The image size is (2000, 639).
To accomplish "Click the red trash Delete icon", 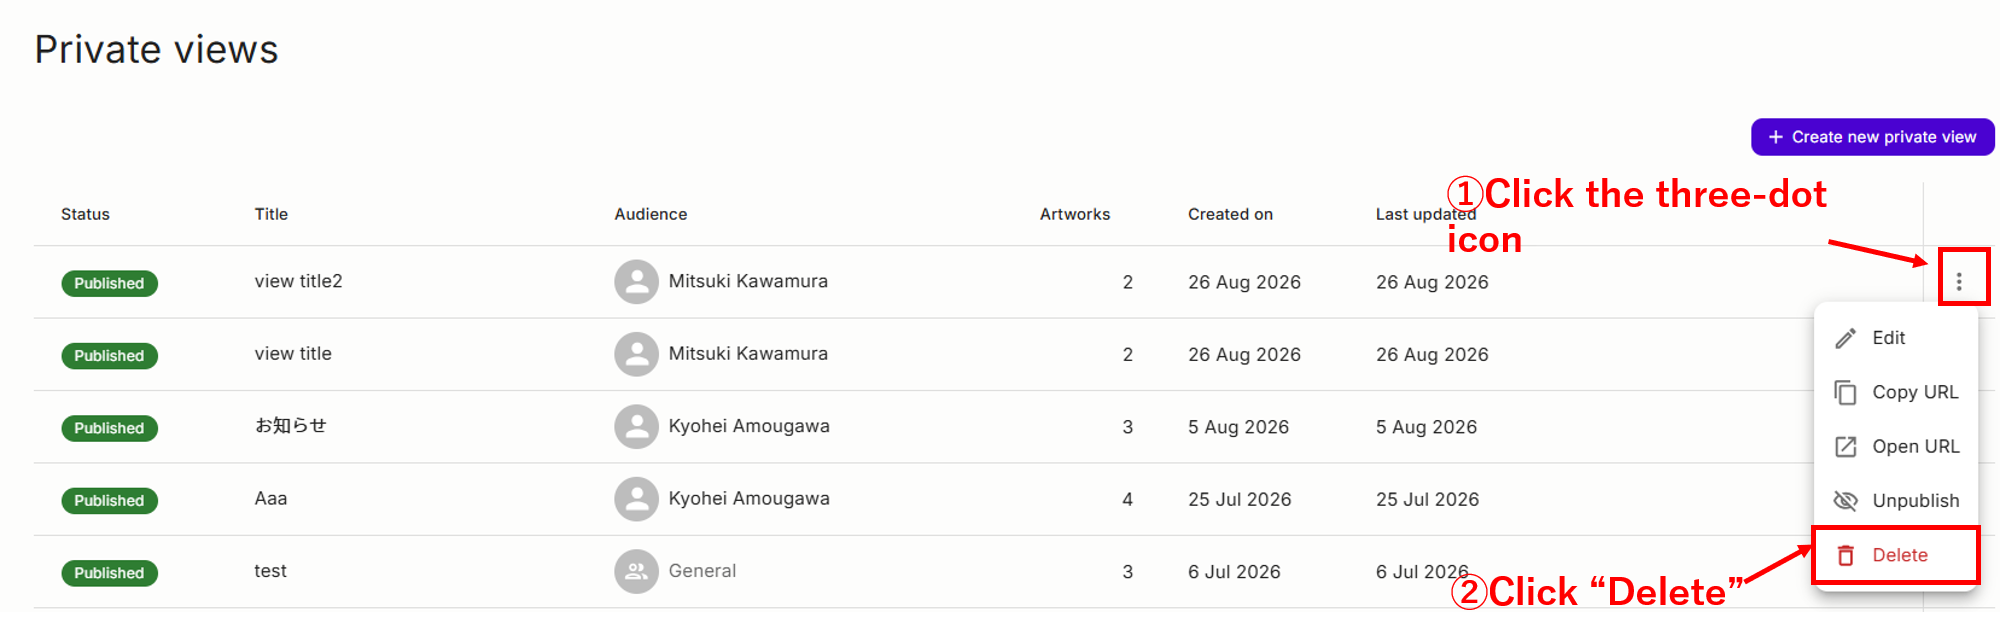I will (1846, 555).
